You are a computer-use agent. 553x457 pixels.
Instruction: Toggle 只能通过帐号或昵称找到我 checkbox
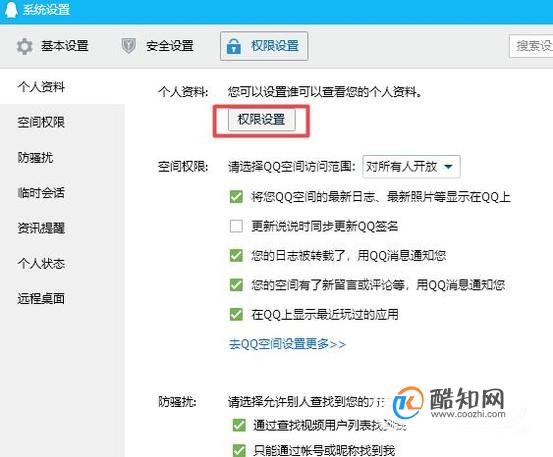[239, 450]
